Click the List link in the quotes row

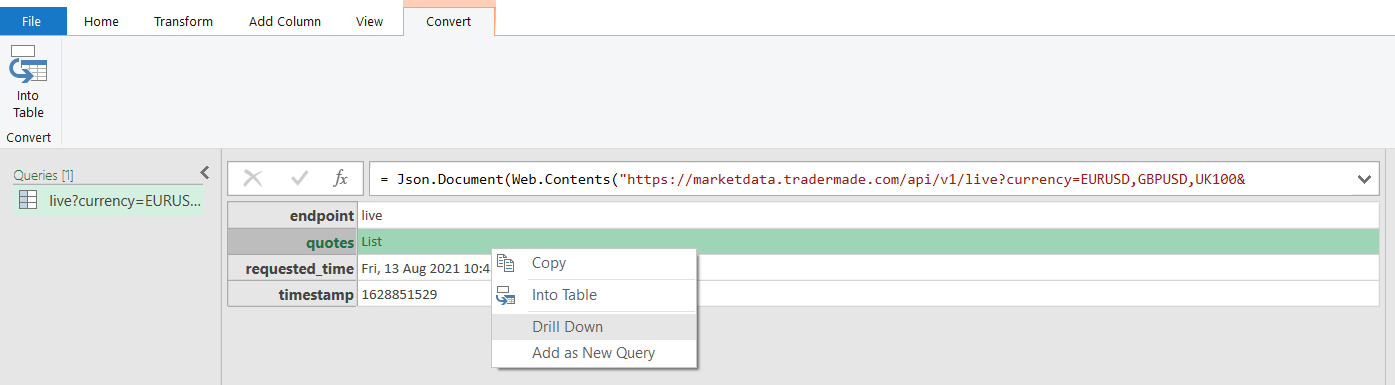[x=371, y=242]
